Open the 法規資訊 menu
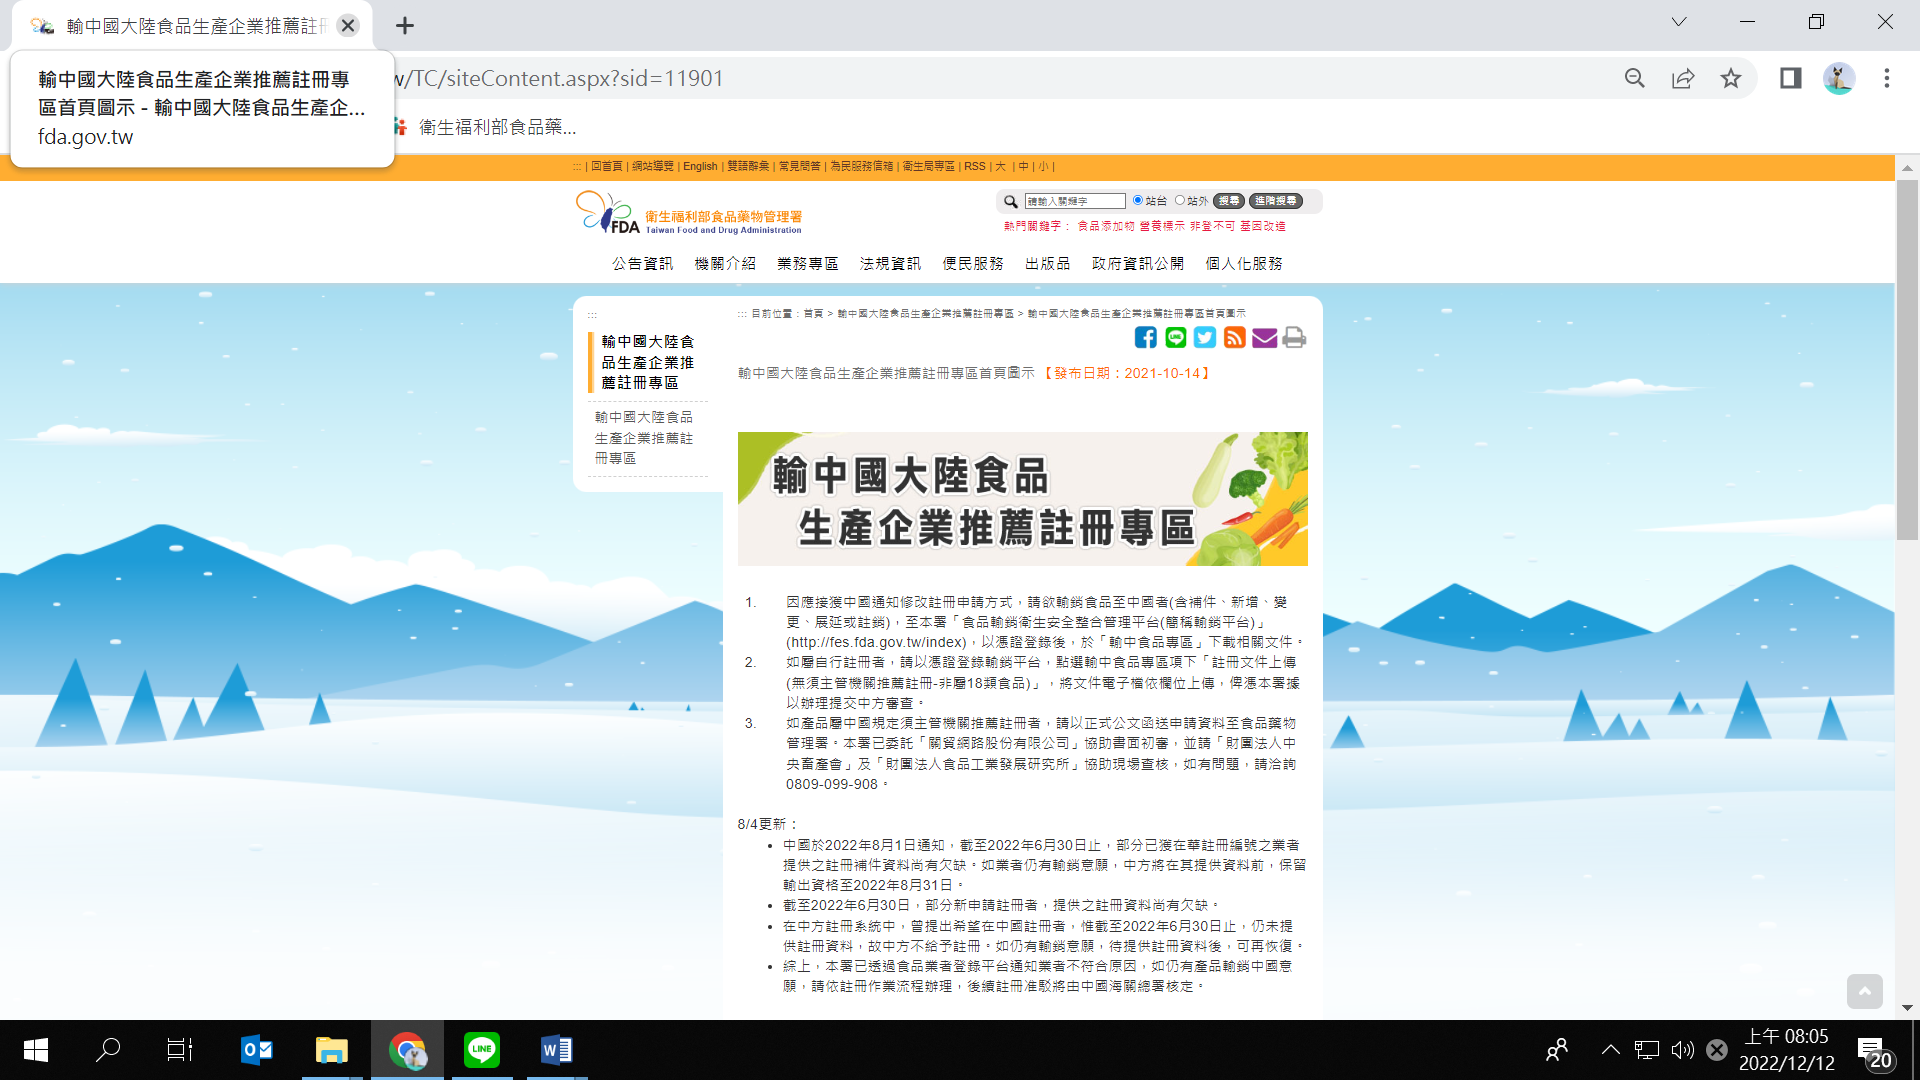Image resolution: width=1920 pixels, height=1080 pixels. 890,264
